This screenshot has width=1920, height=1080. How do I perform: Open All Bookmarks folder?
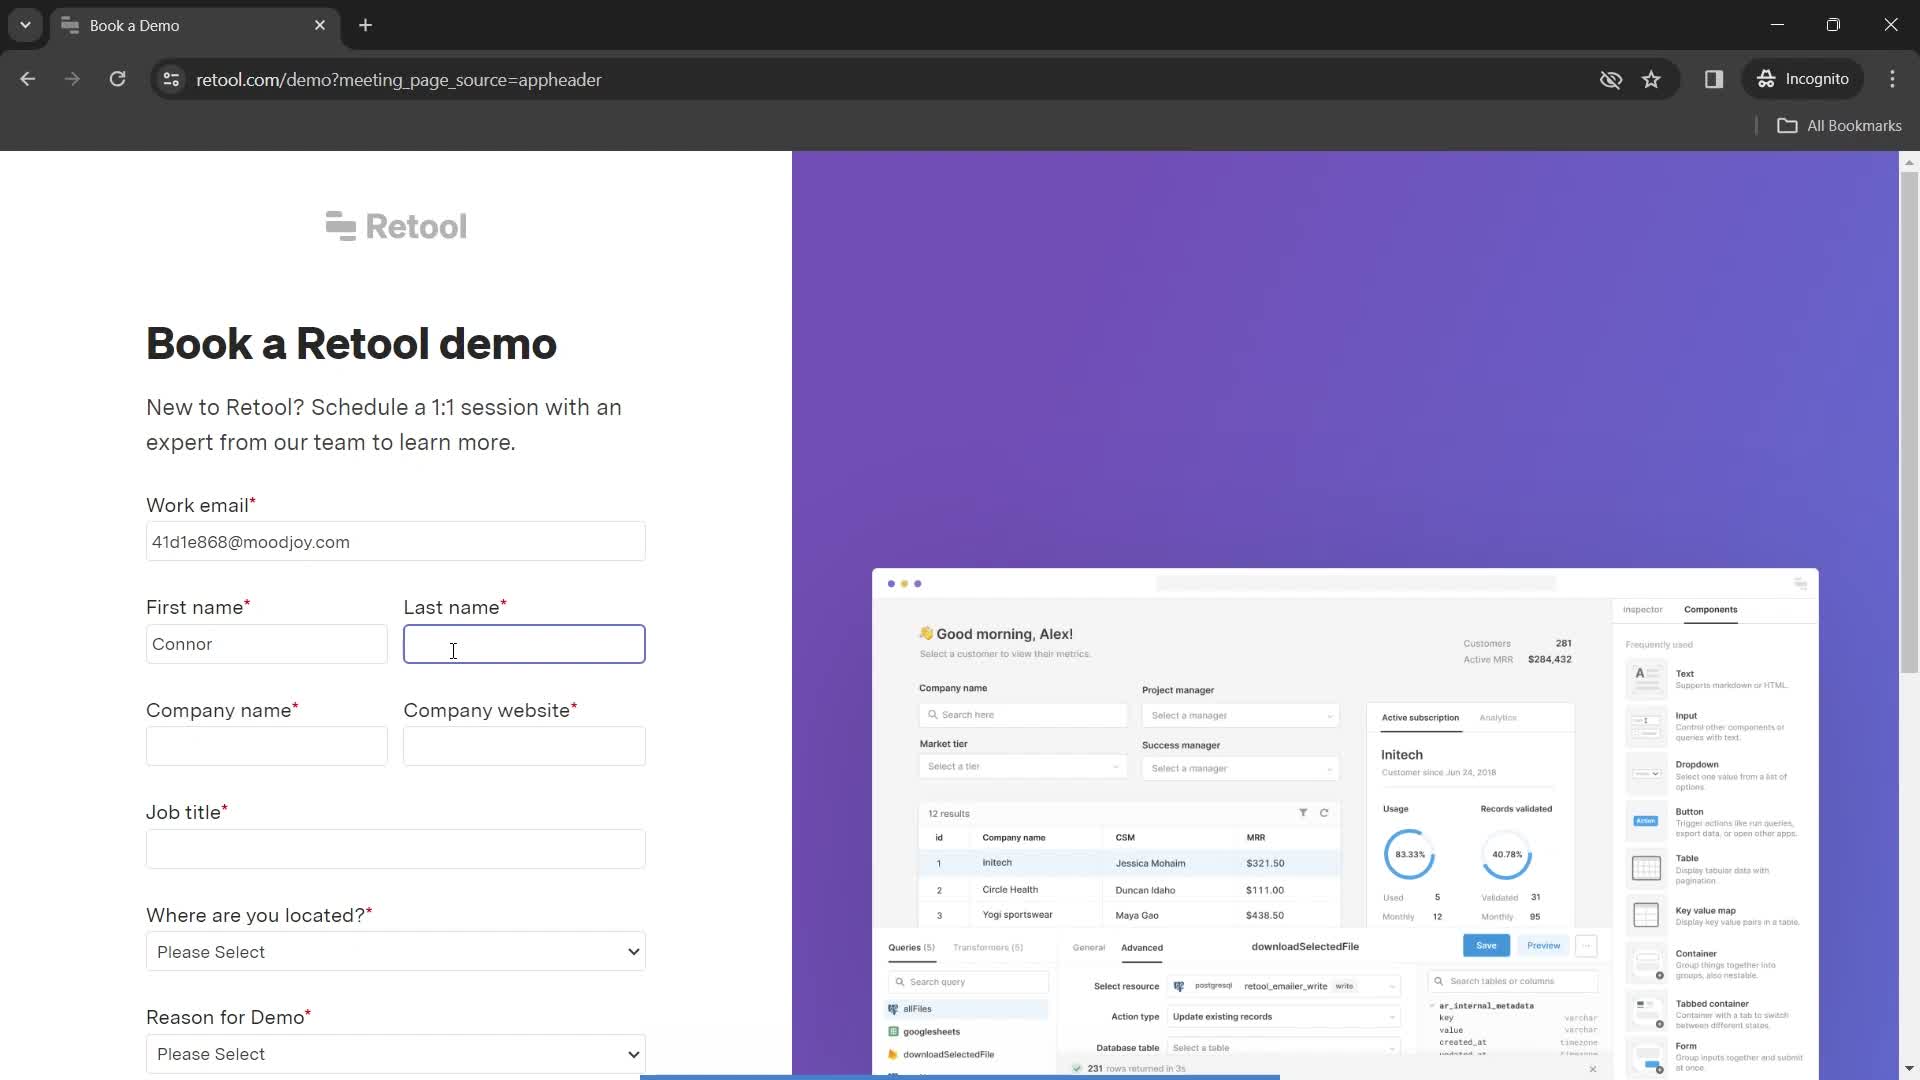1839,126
